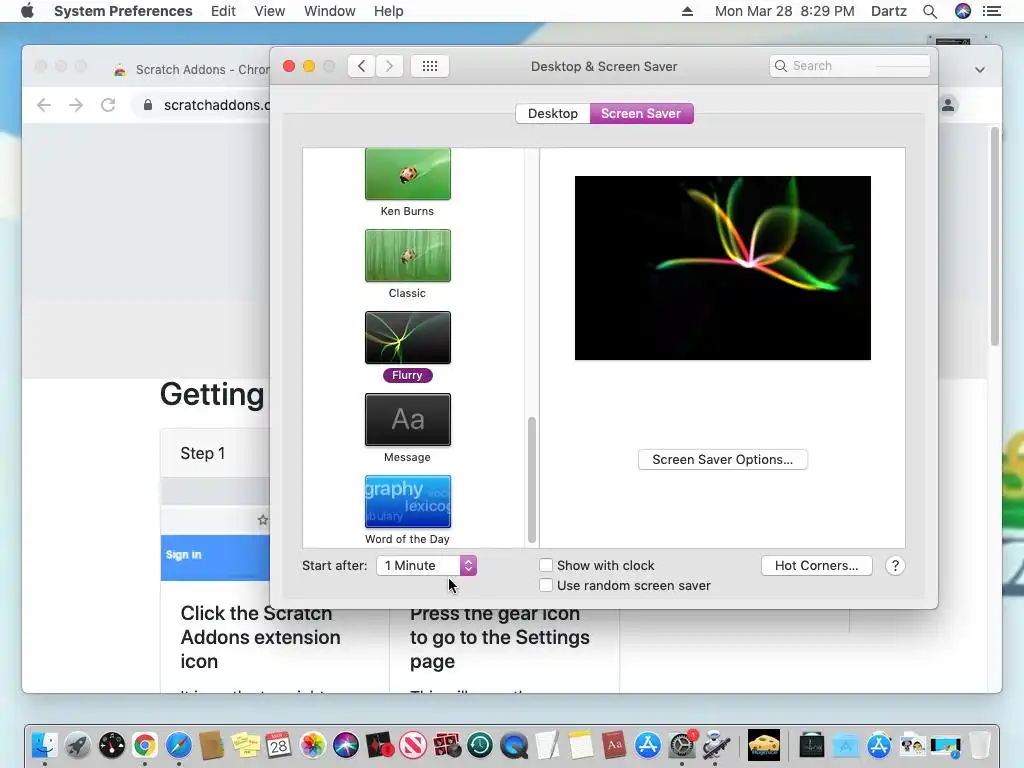Open Time Machine in the Dock

480,744
